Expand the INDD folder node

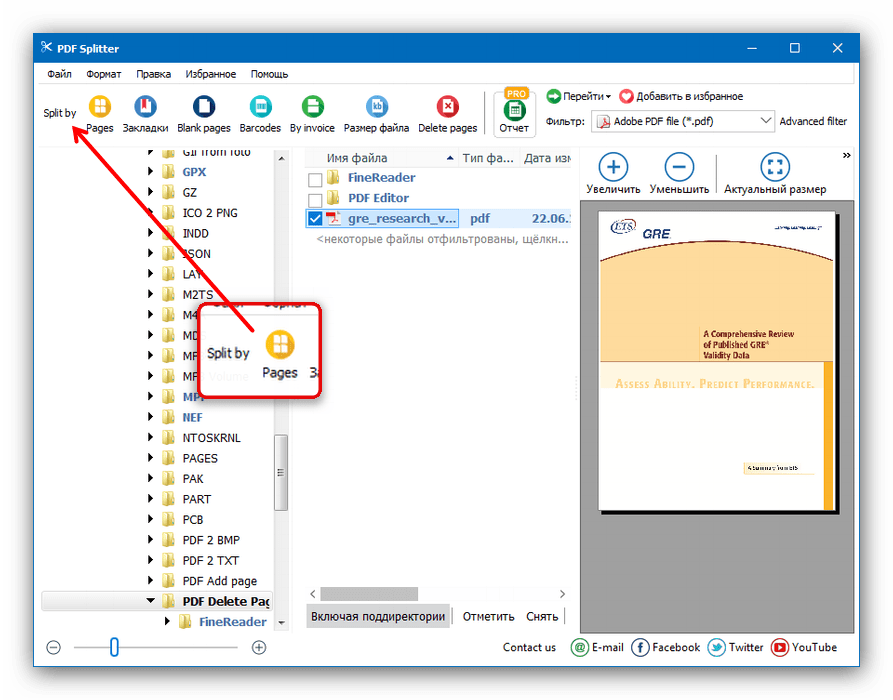pos(150,232)
